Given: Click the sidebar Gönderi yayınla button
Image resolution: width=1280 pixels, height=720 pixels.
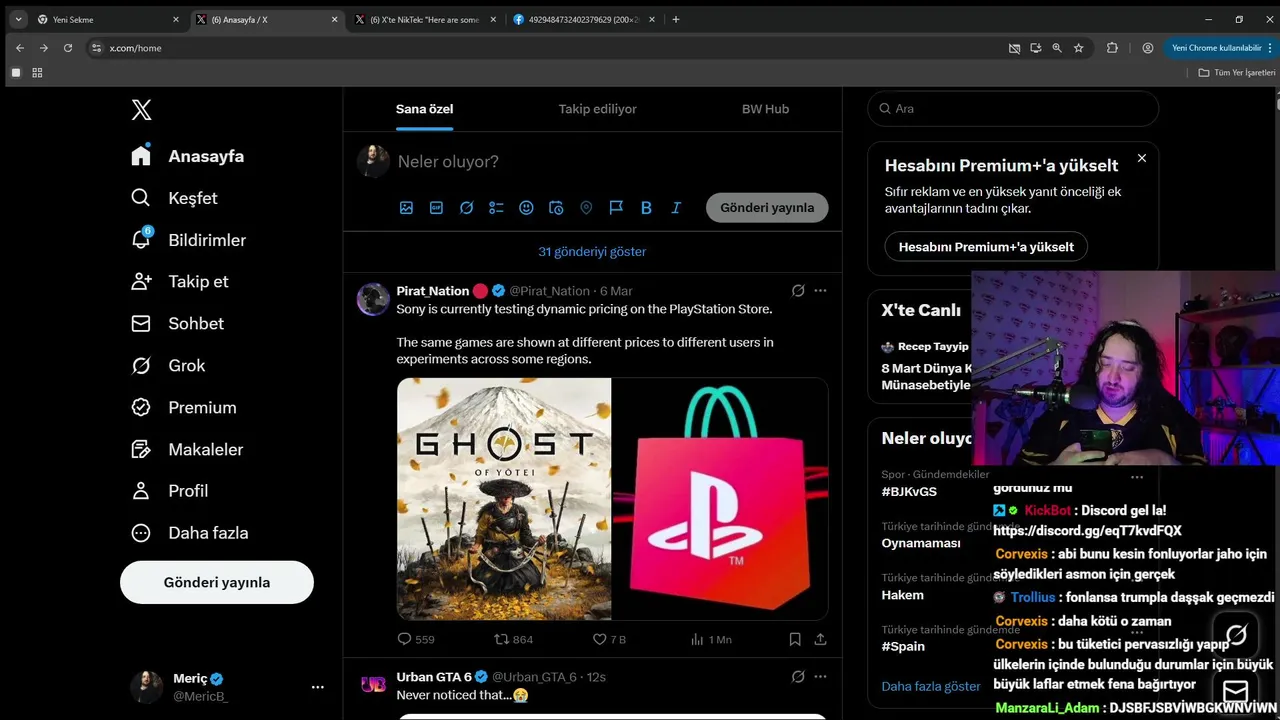Looking at the screenshot, I should click(x=217, y=582).
